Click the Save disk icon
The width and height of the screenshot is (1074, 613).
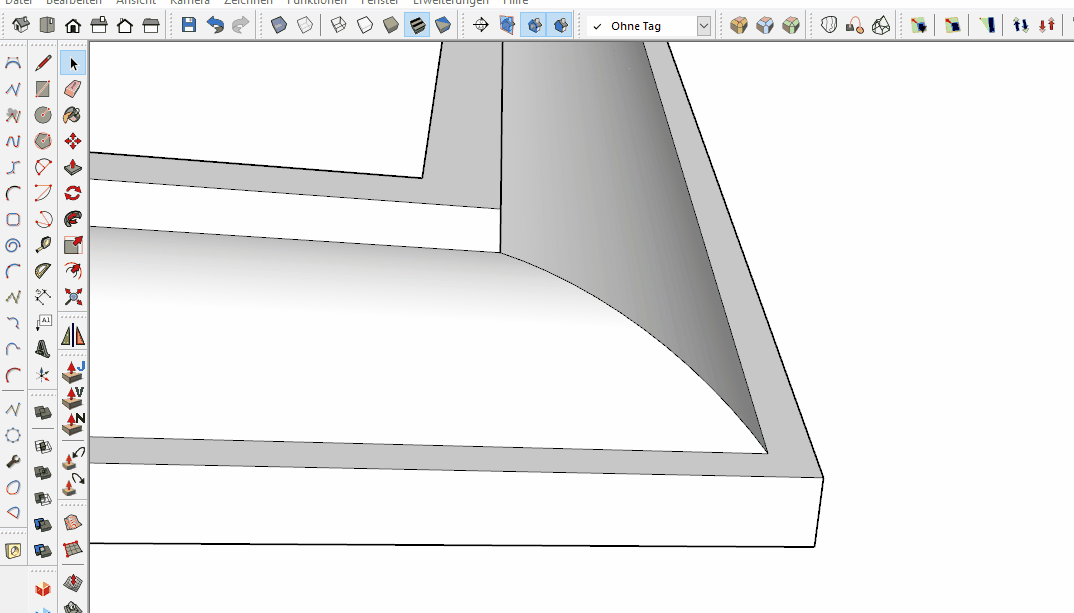click(x=189, y=25)
